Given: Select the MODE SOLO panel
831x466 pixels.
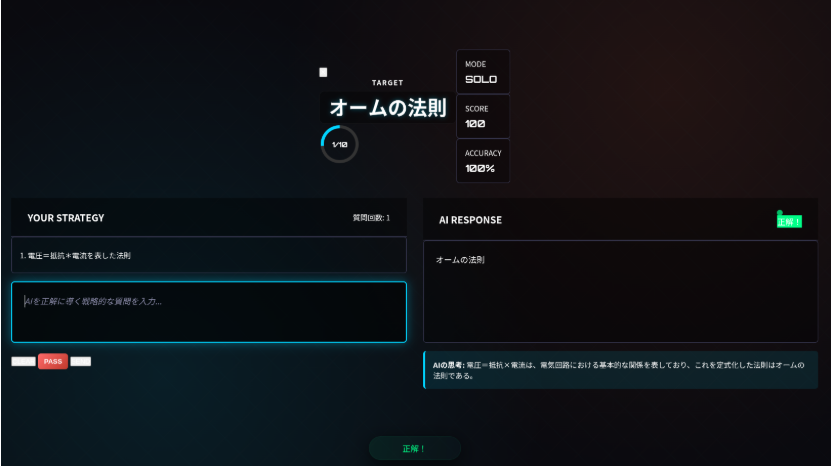Looking at the screenshot, I should click(x=483, y=72).
